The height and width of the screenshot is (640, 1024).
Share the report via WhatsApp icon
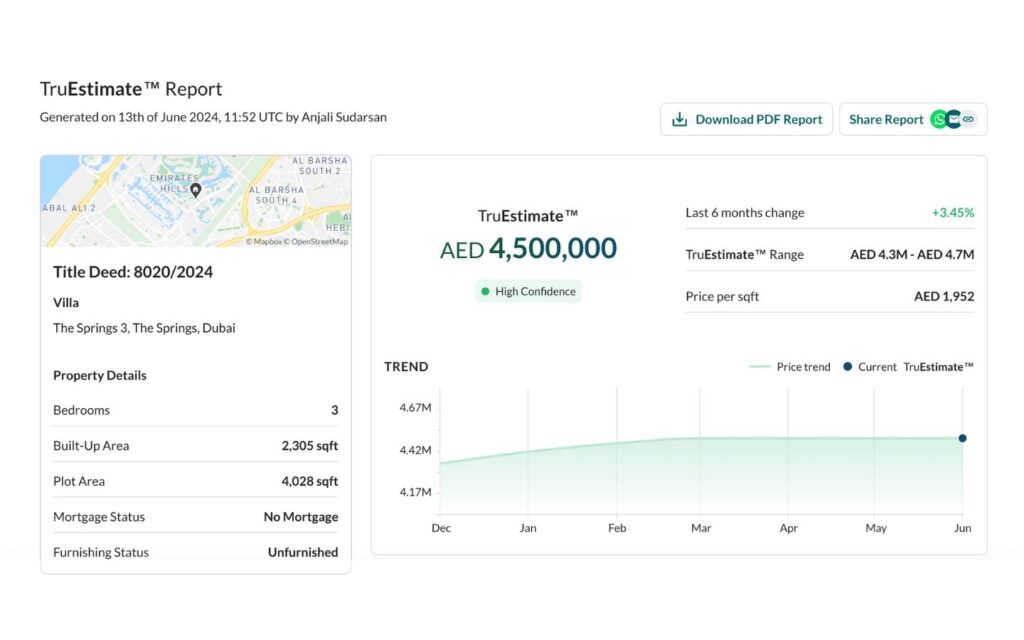point(939,118)
